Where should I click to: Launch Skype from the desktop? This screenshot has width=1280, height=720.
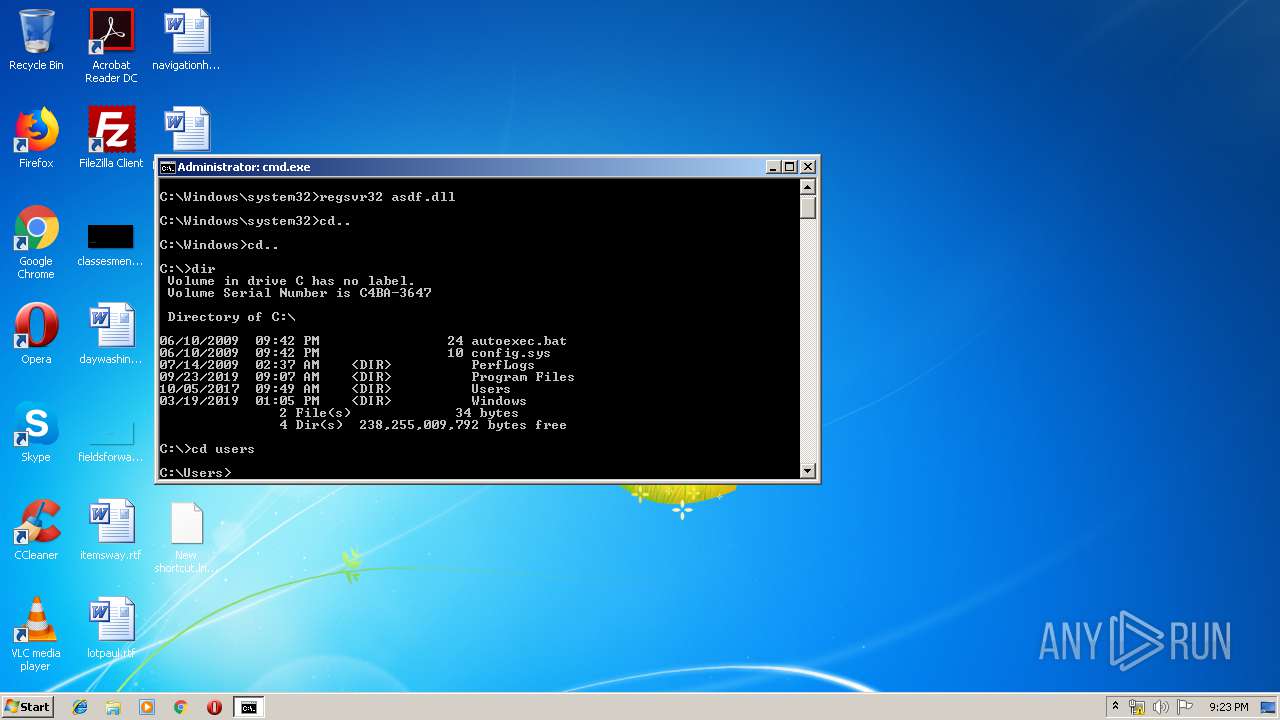(x=36, y=432)
